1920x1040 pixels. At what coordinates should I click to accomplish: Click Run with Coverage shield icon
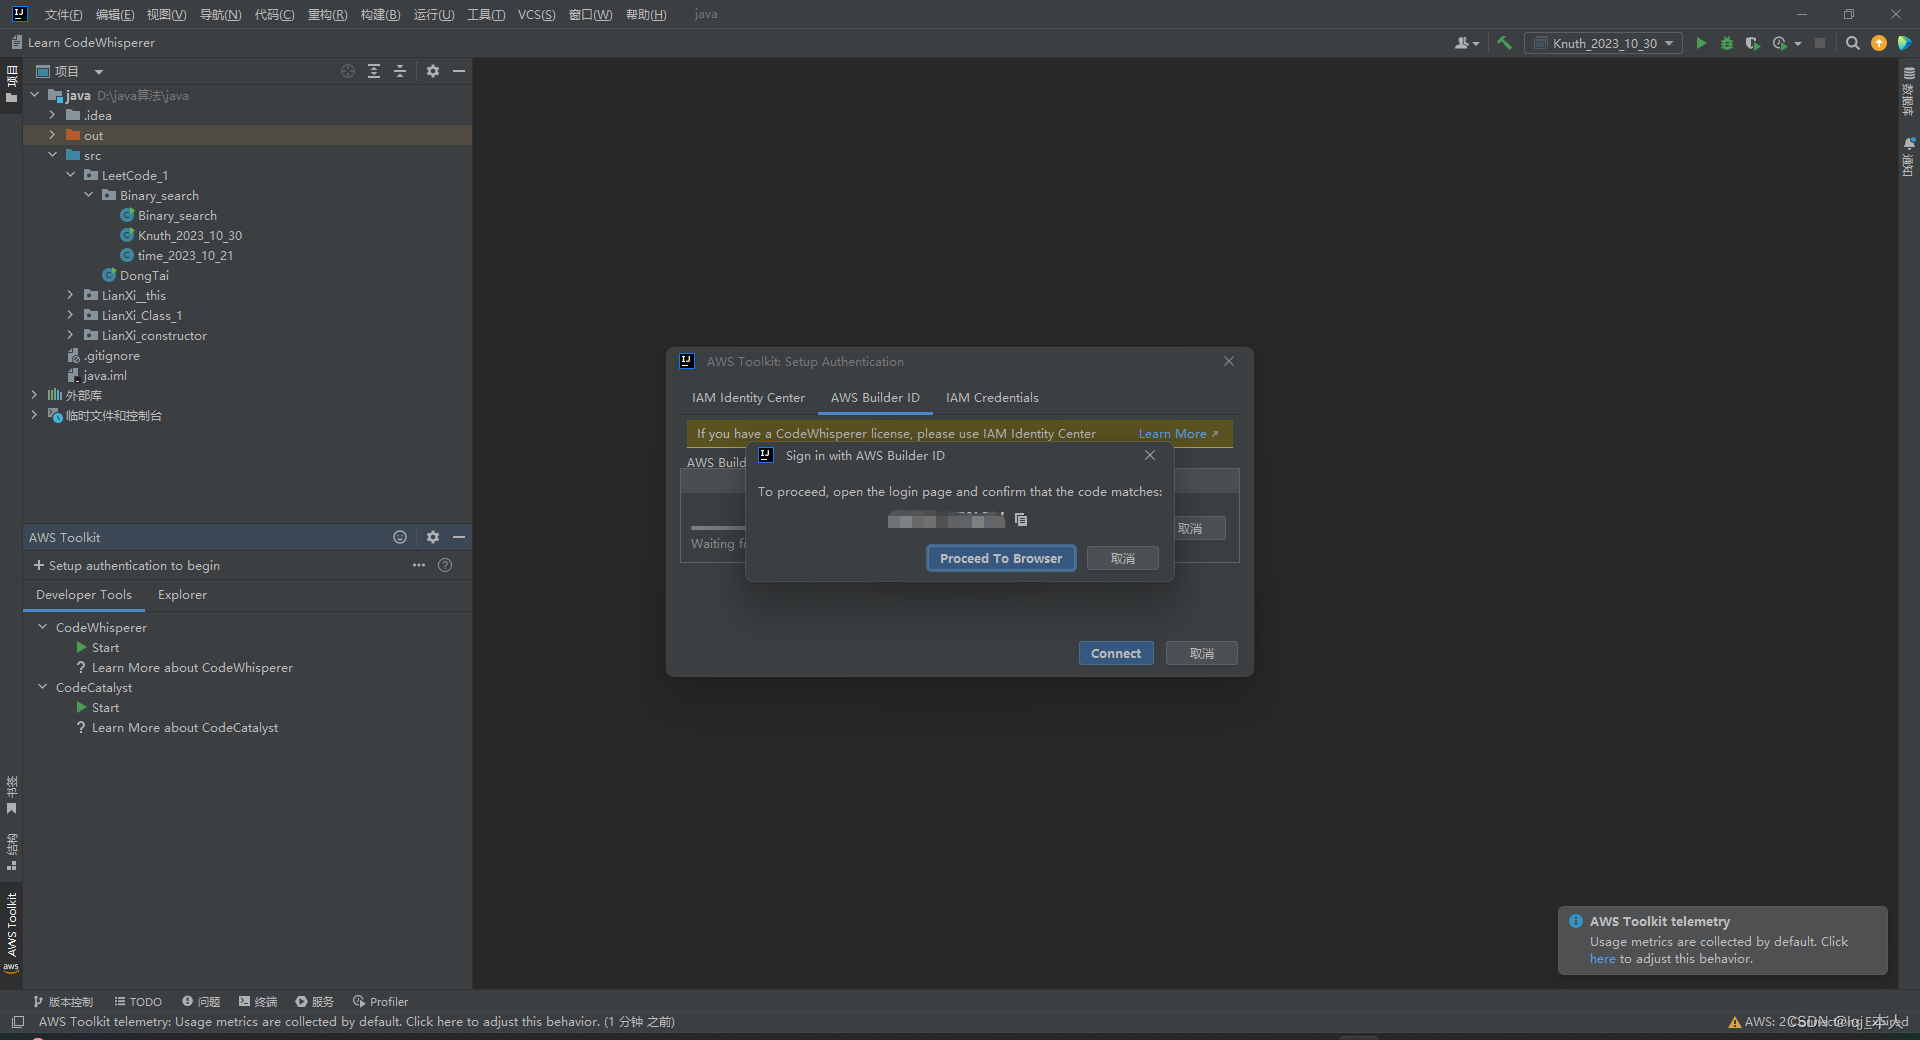[1752, 43]
